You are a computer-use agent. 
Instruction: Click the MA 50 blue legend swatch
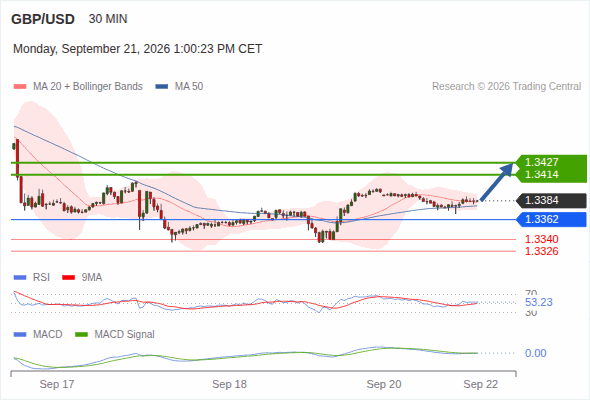(162, 87)
